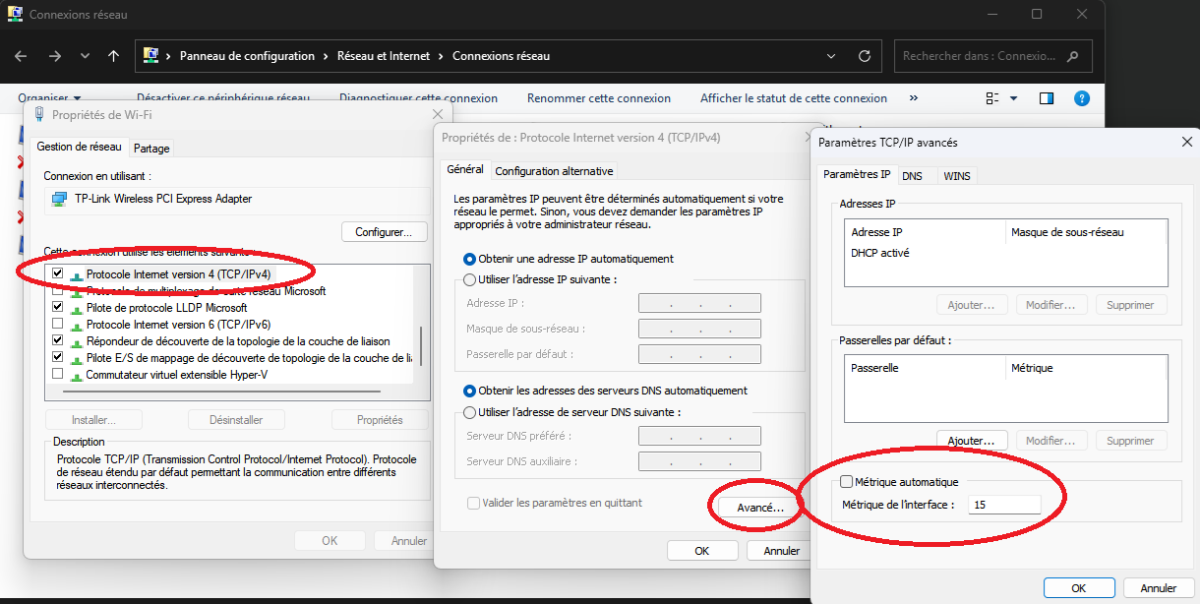Select the Général tab in IPv4 properties
This screenshot has height=604, width=1200.
[x=465, y=170]
